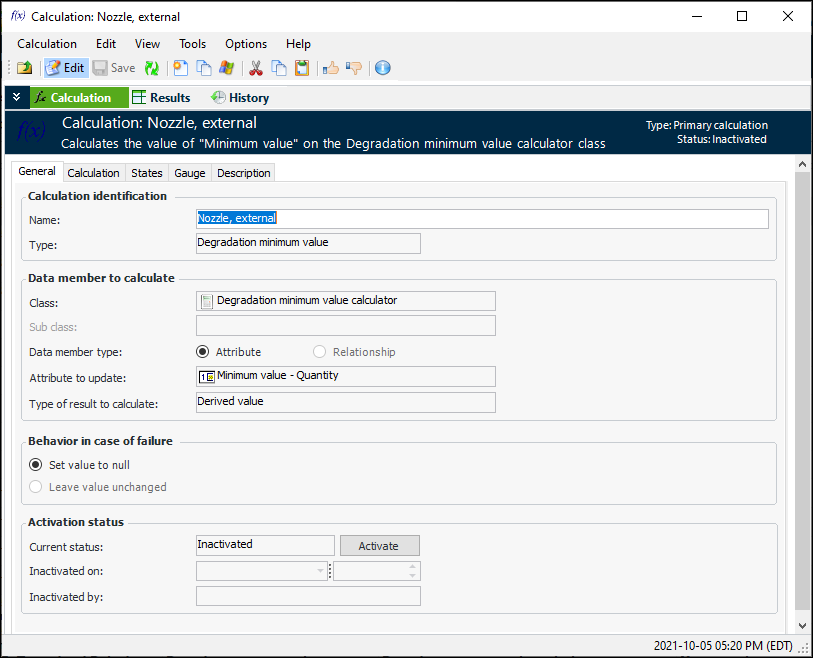Click the green refresh arrows icon
Image resolution: width=813 pixels, height=658 pixels.
click(x=152, y=68)
